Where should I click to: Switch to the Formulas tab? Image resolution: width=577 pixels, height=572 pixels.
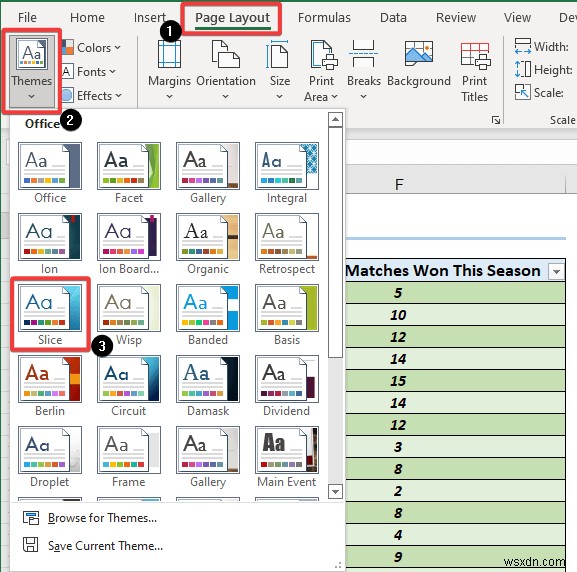pyautogui.click(x=324, y=17)
